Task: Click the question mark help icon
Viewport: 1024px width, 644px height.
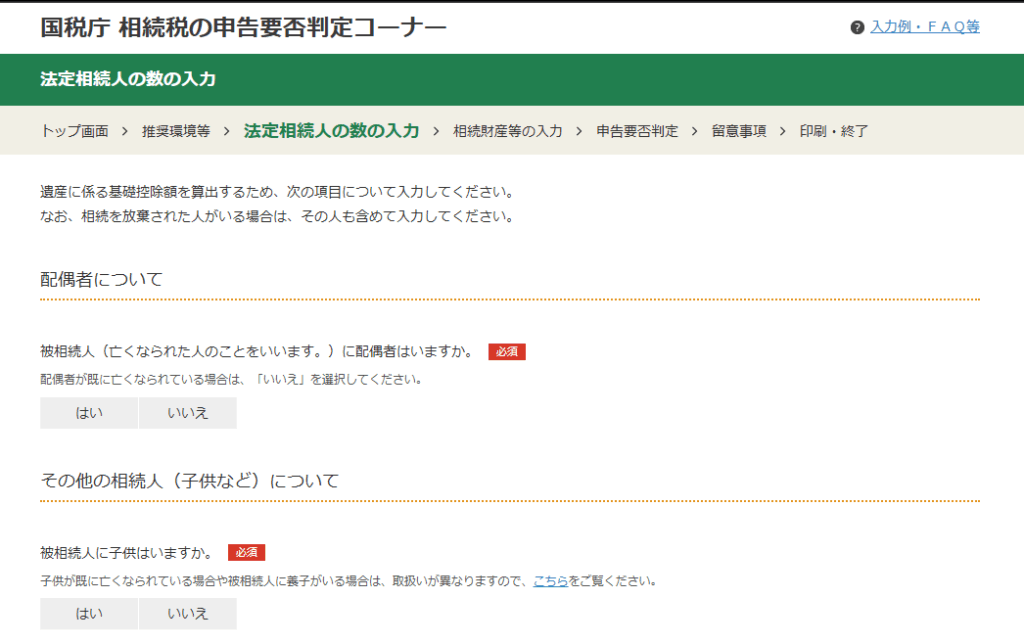Action: click(857, 28)
